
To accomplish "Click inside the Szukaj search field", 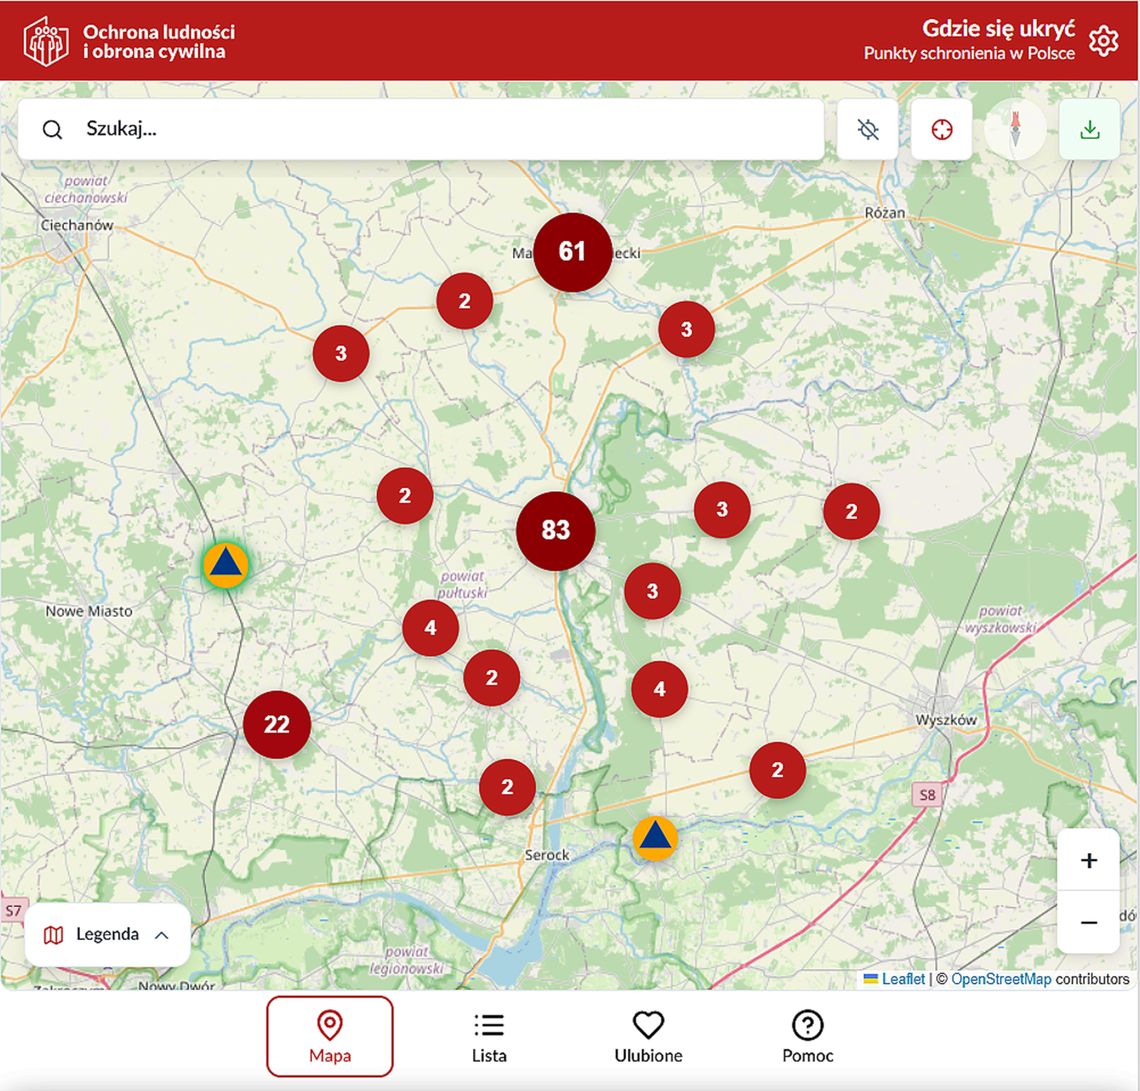I will 300,129.
